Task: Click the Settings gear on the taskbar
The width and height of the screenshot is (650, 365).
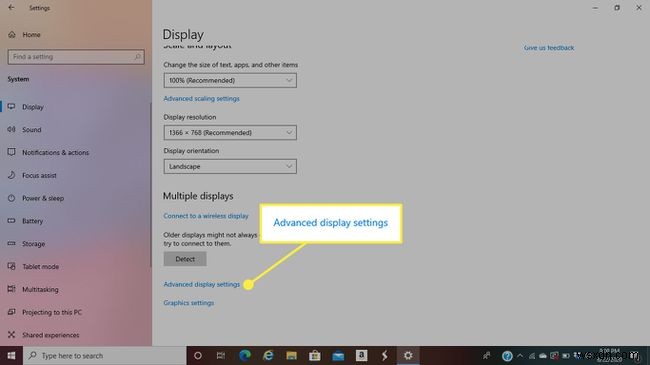Action: coord(408,355)
